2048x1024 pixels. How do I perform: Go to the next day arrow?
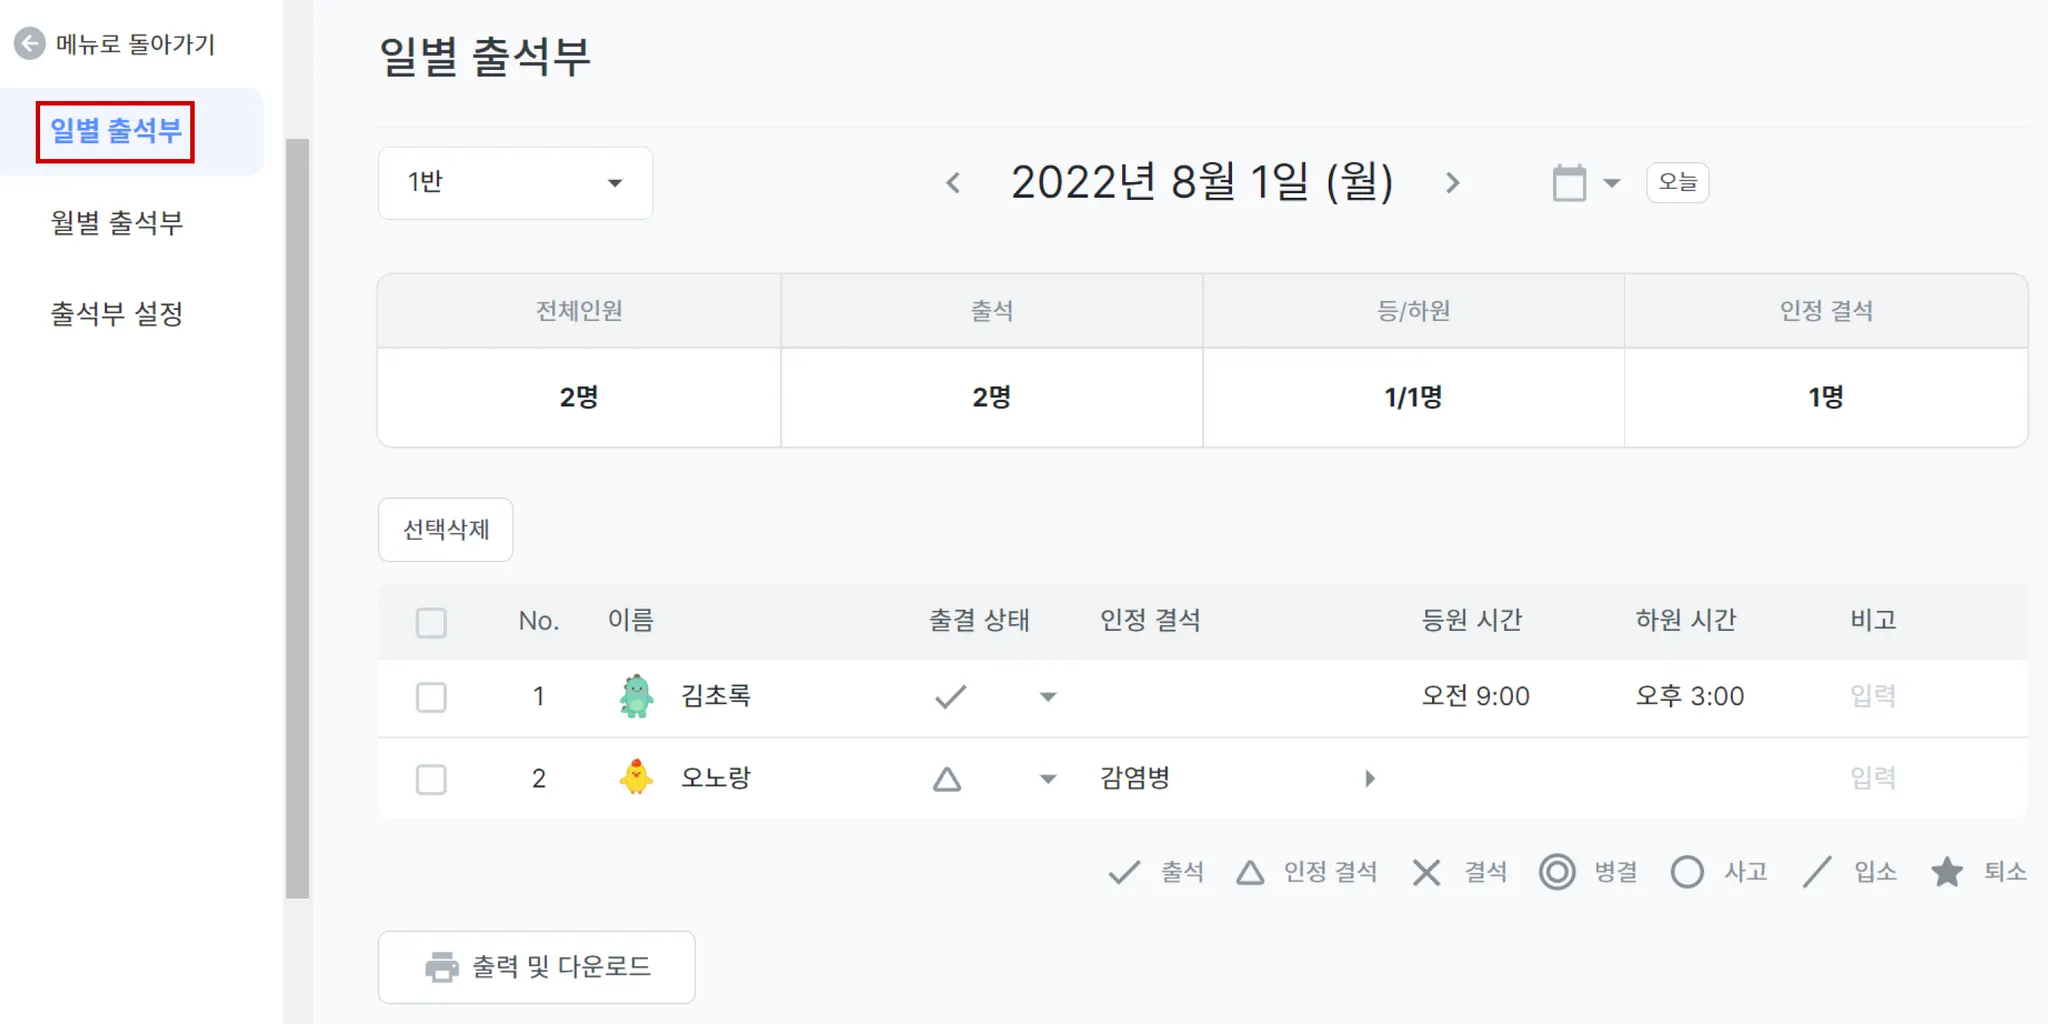1453,183
